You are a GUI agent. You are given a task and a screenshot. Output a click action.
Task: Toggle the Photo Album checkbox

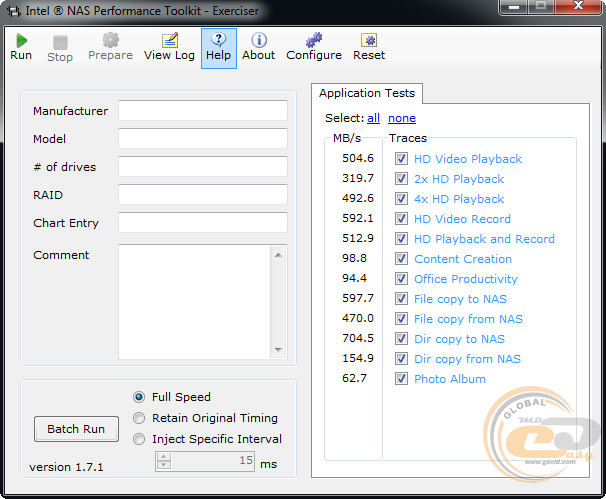point(401,379)
